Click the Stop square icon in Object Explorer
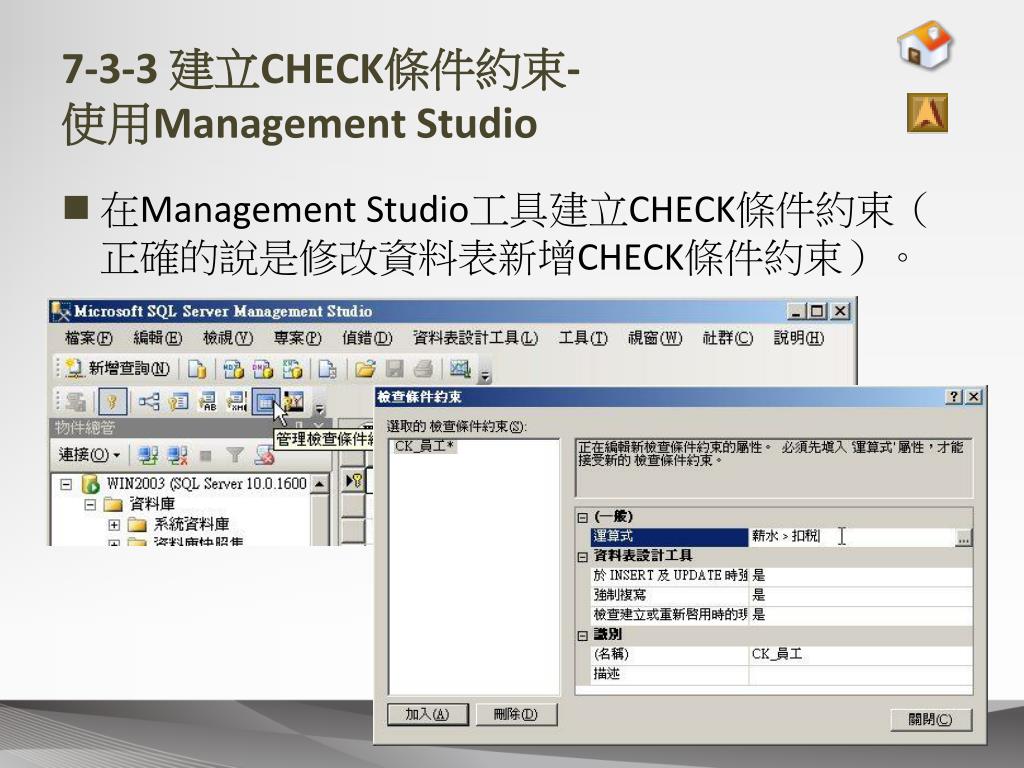The width and height of the screenshot is (1024, 768). tap(206, 455)
